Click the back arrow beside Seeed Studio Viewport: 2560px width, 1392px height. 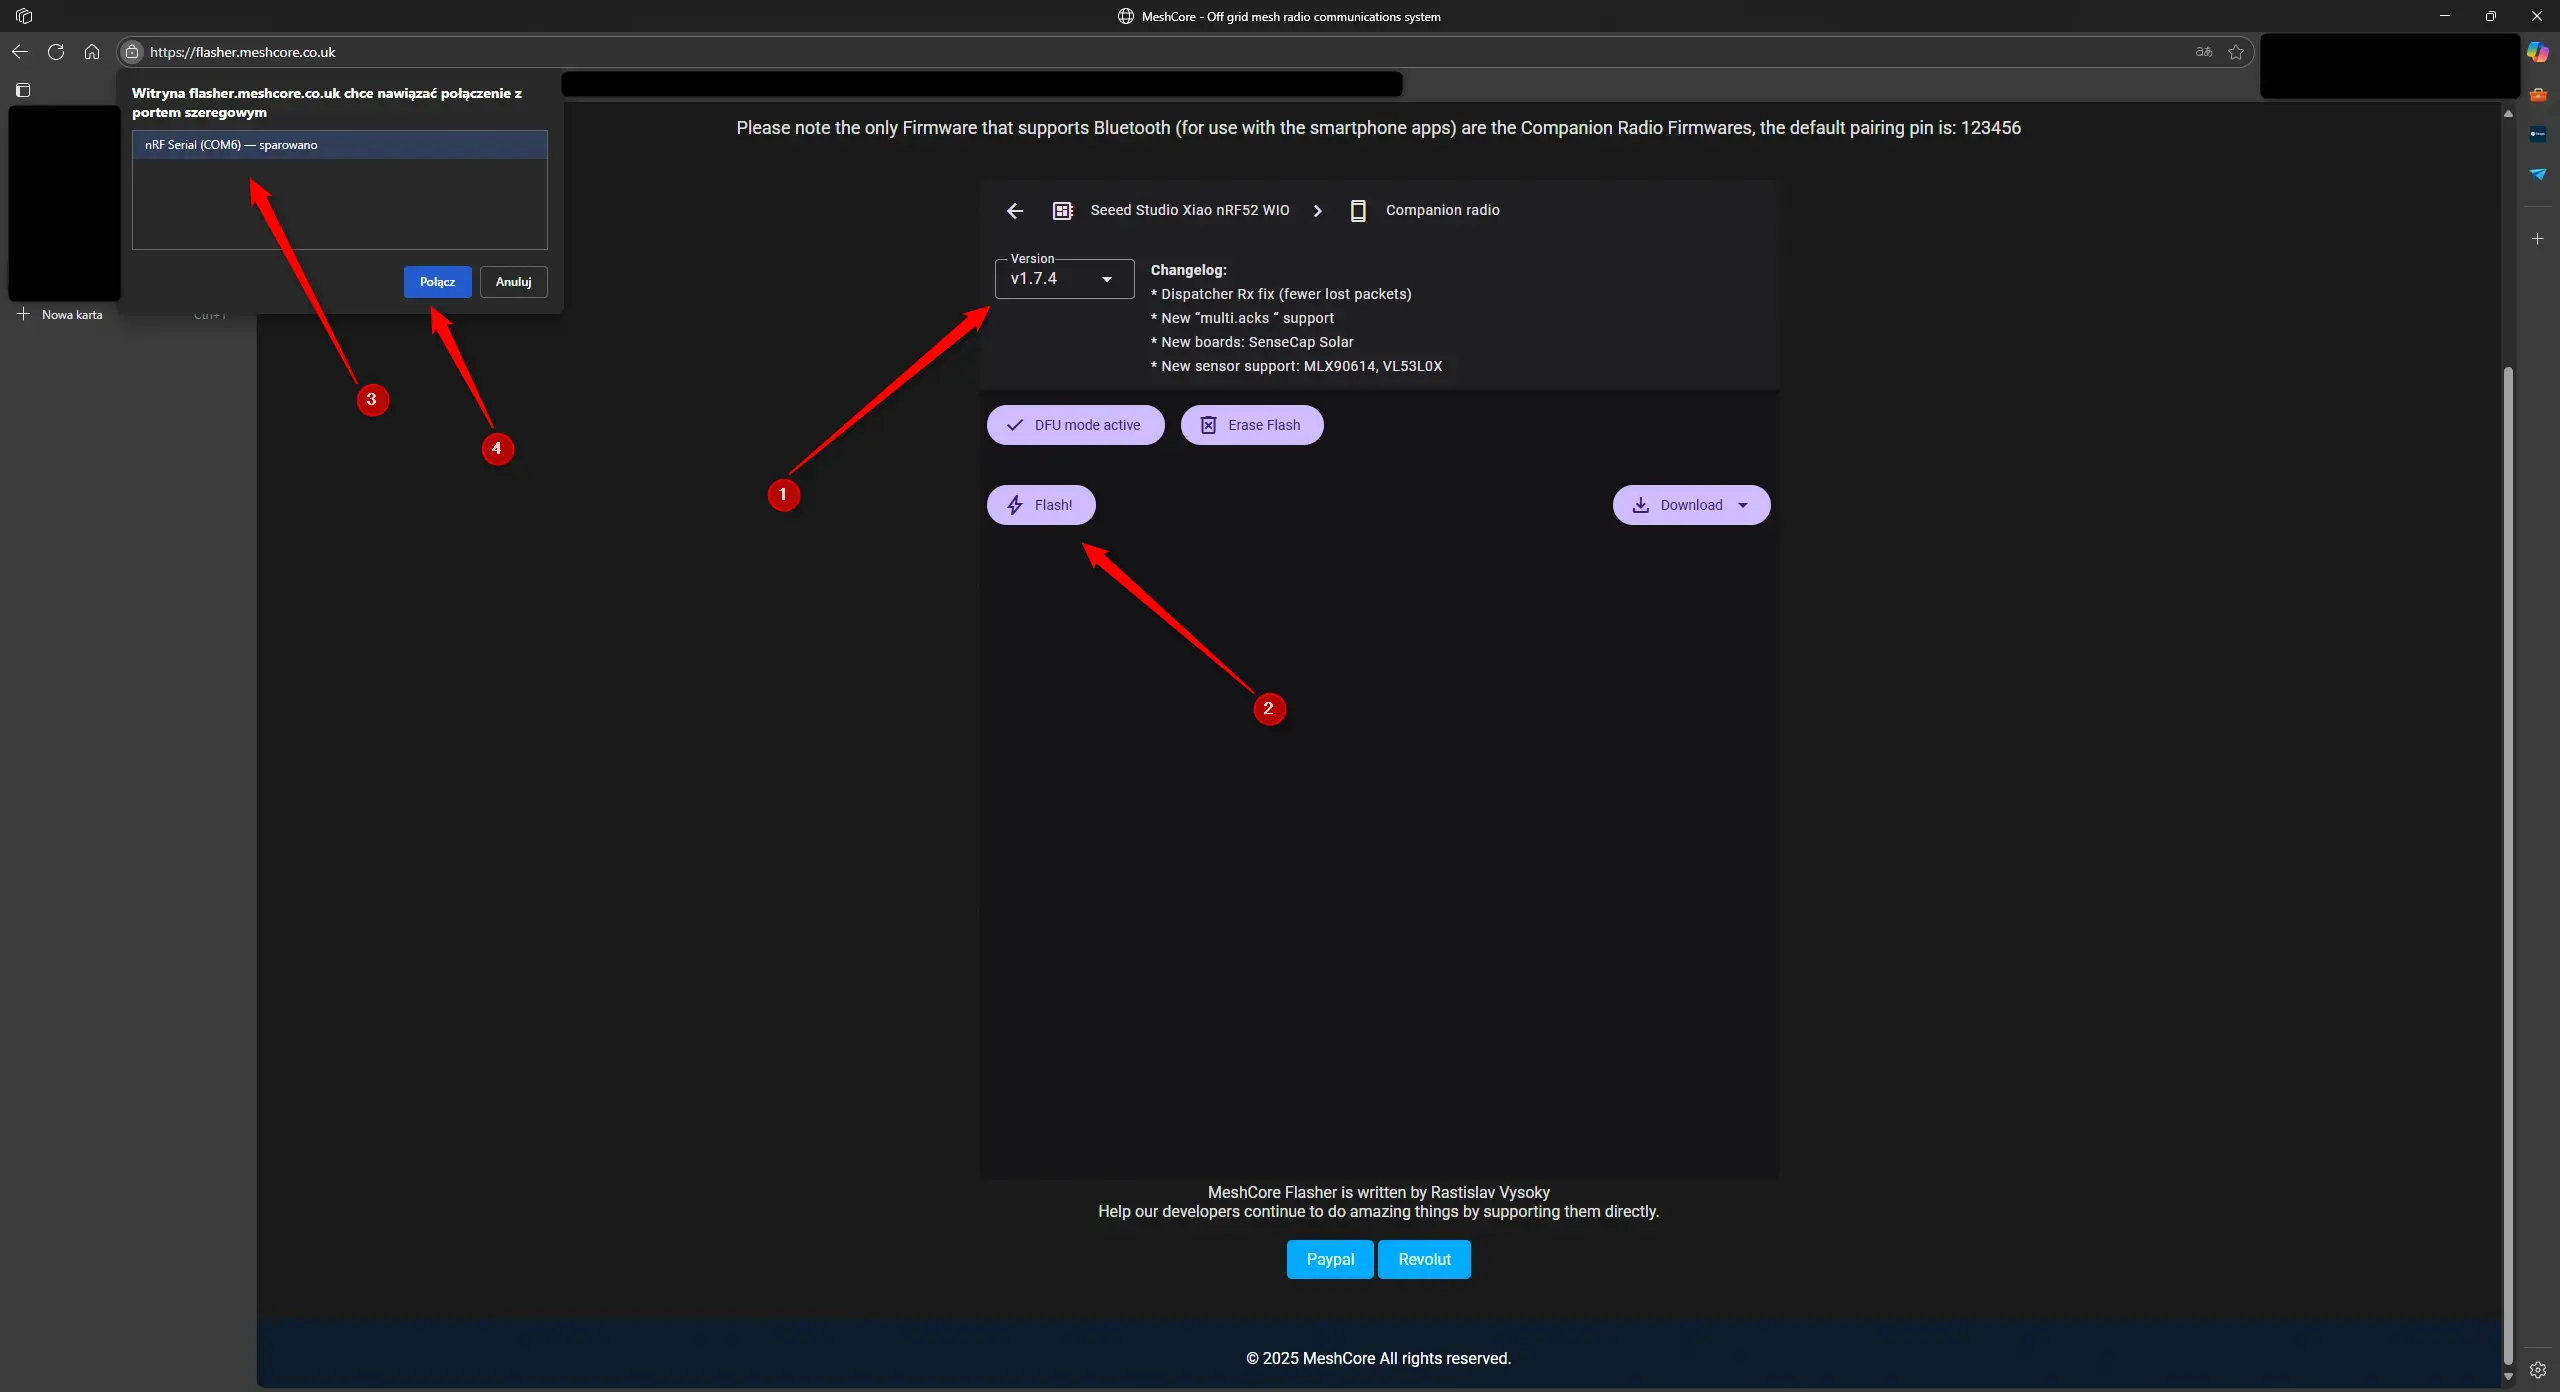[1015, 211]
